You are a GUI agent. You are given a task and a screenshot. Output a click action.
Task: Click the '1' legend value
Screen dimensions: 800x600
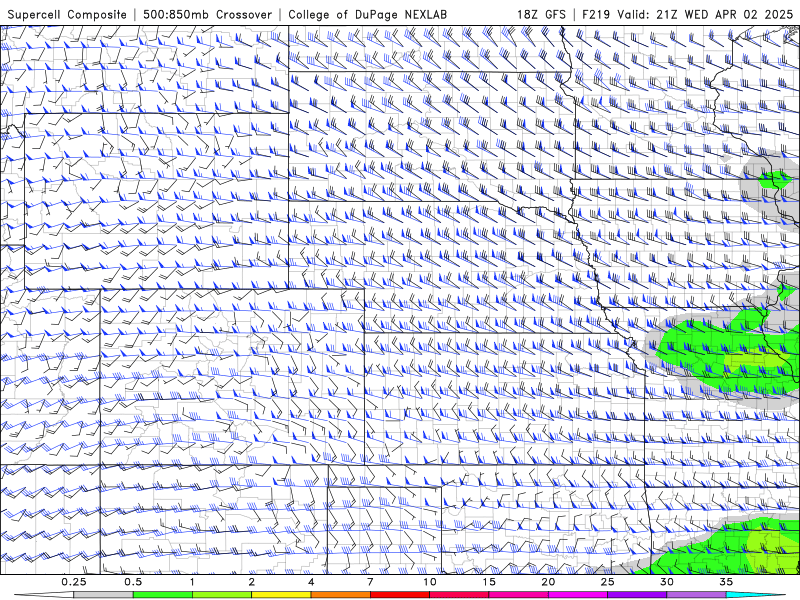(x=192, y=582)
